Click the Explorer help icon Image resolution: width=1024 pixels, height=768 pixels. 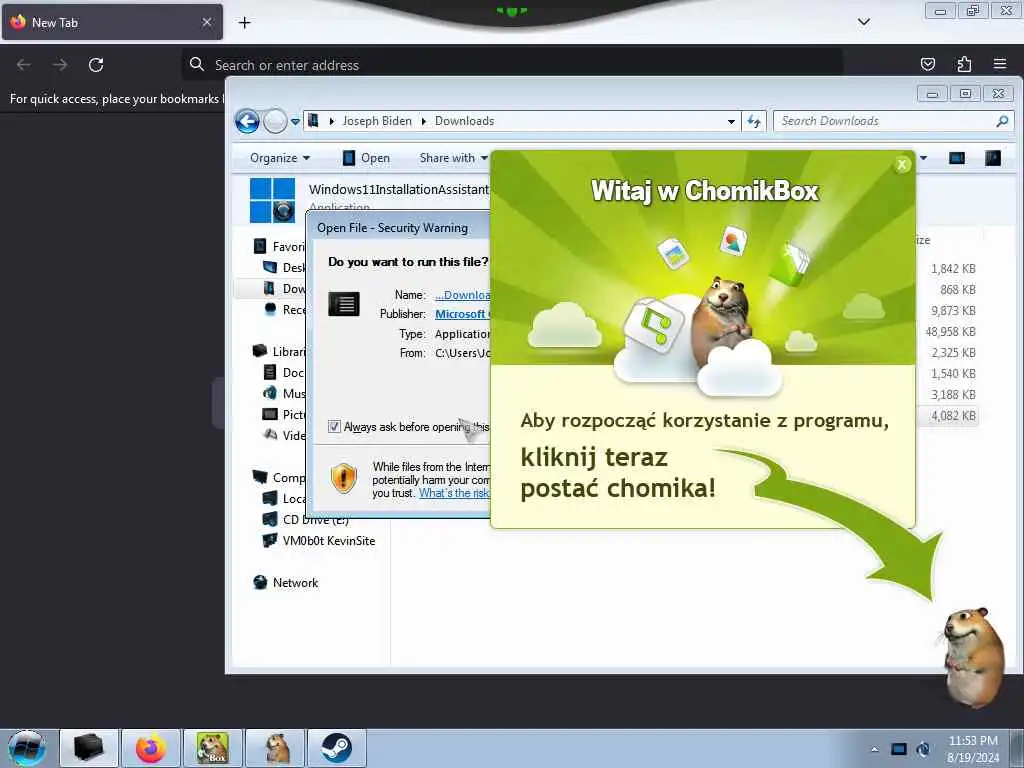click(x=993, y=158)
